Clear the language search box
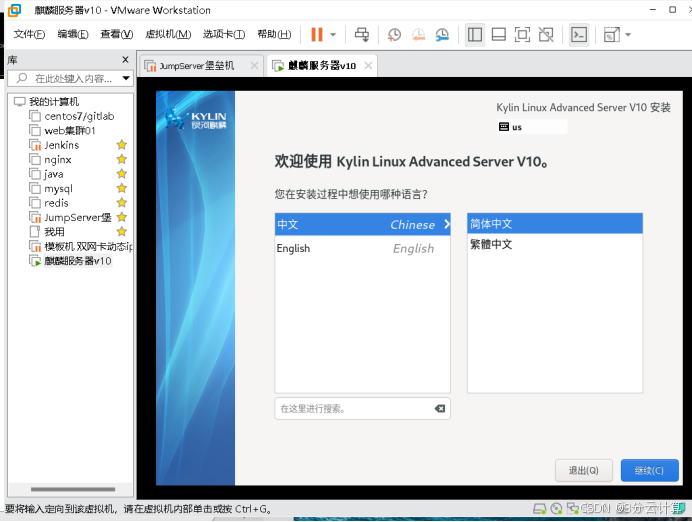Viewport: 692px width, 522px height. [x=440, y=409]
